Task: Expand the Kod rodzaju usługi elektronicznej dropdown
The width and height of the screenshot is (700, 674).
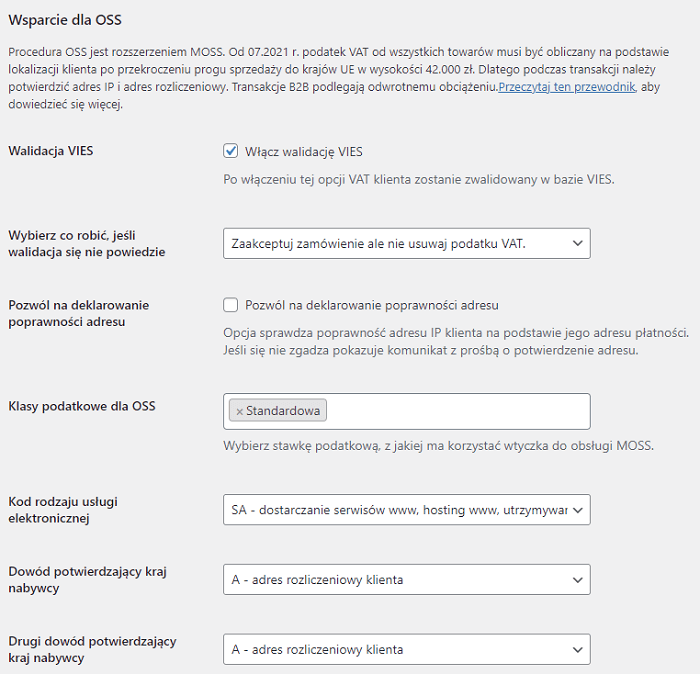Action: point(407,509)
